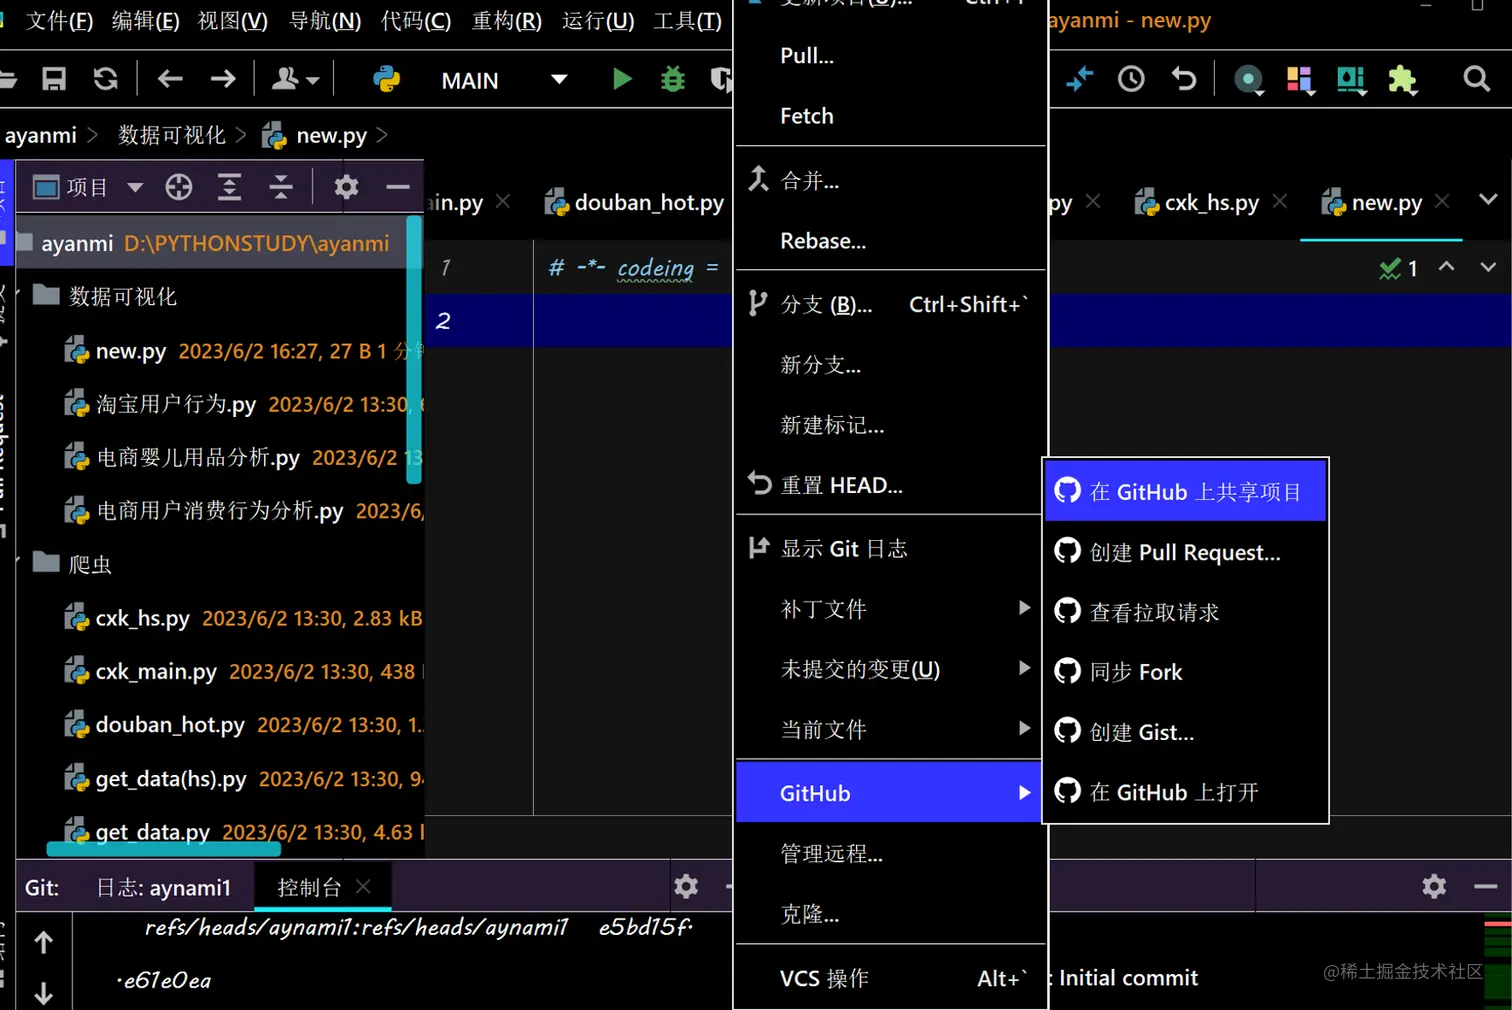Switch to douban_hot.py editor tab

[x=635, y=203]
